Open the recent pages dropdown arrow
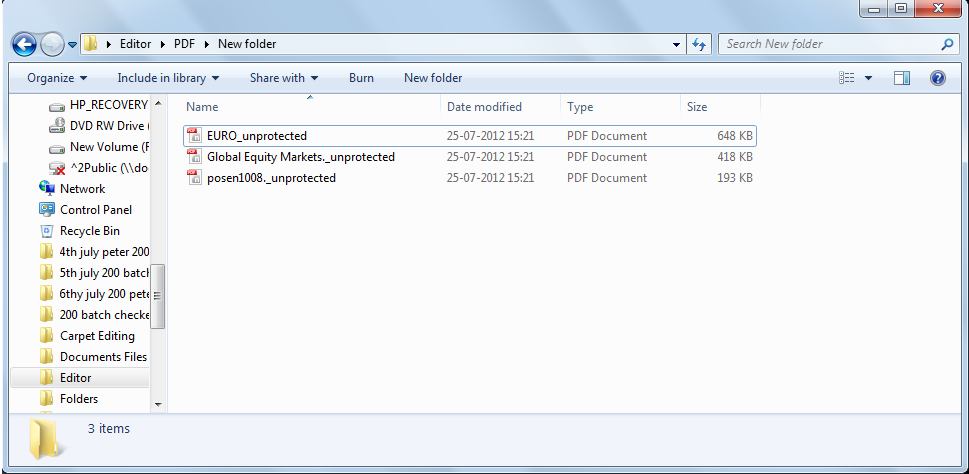969x474 pixels. 72,44
